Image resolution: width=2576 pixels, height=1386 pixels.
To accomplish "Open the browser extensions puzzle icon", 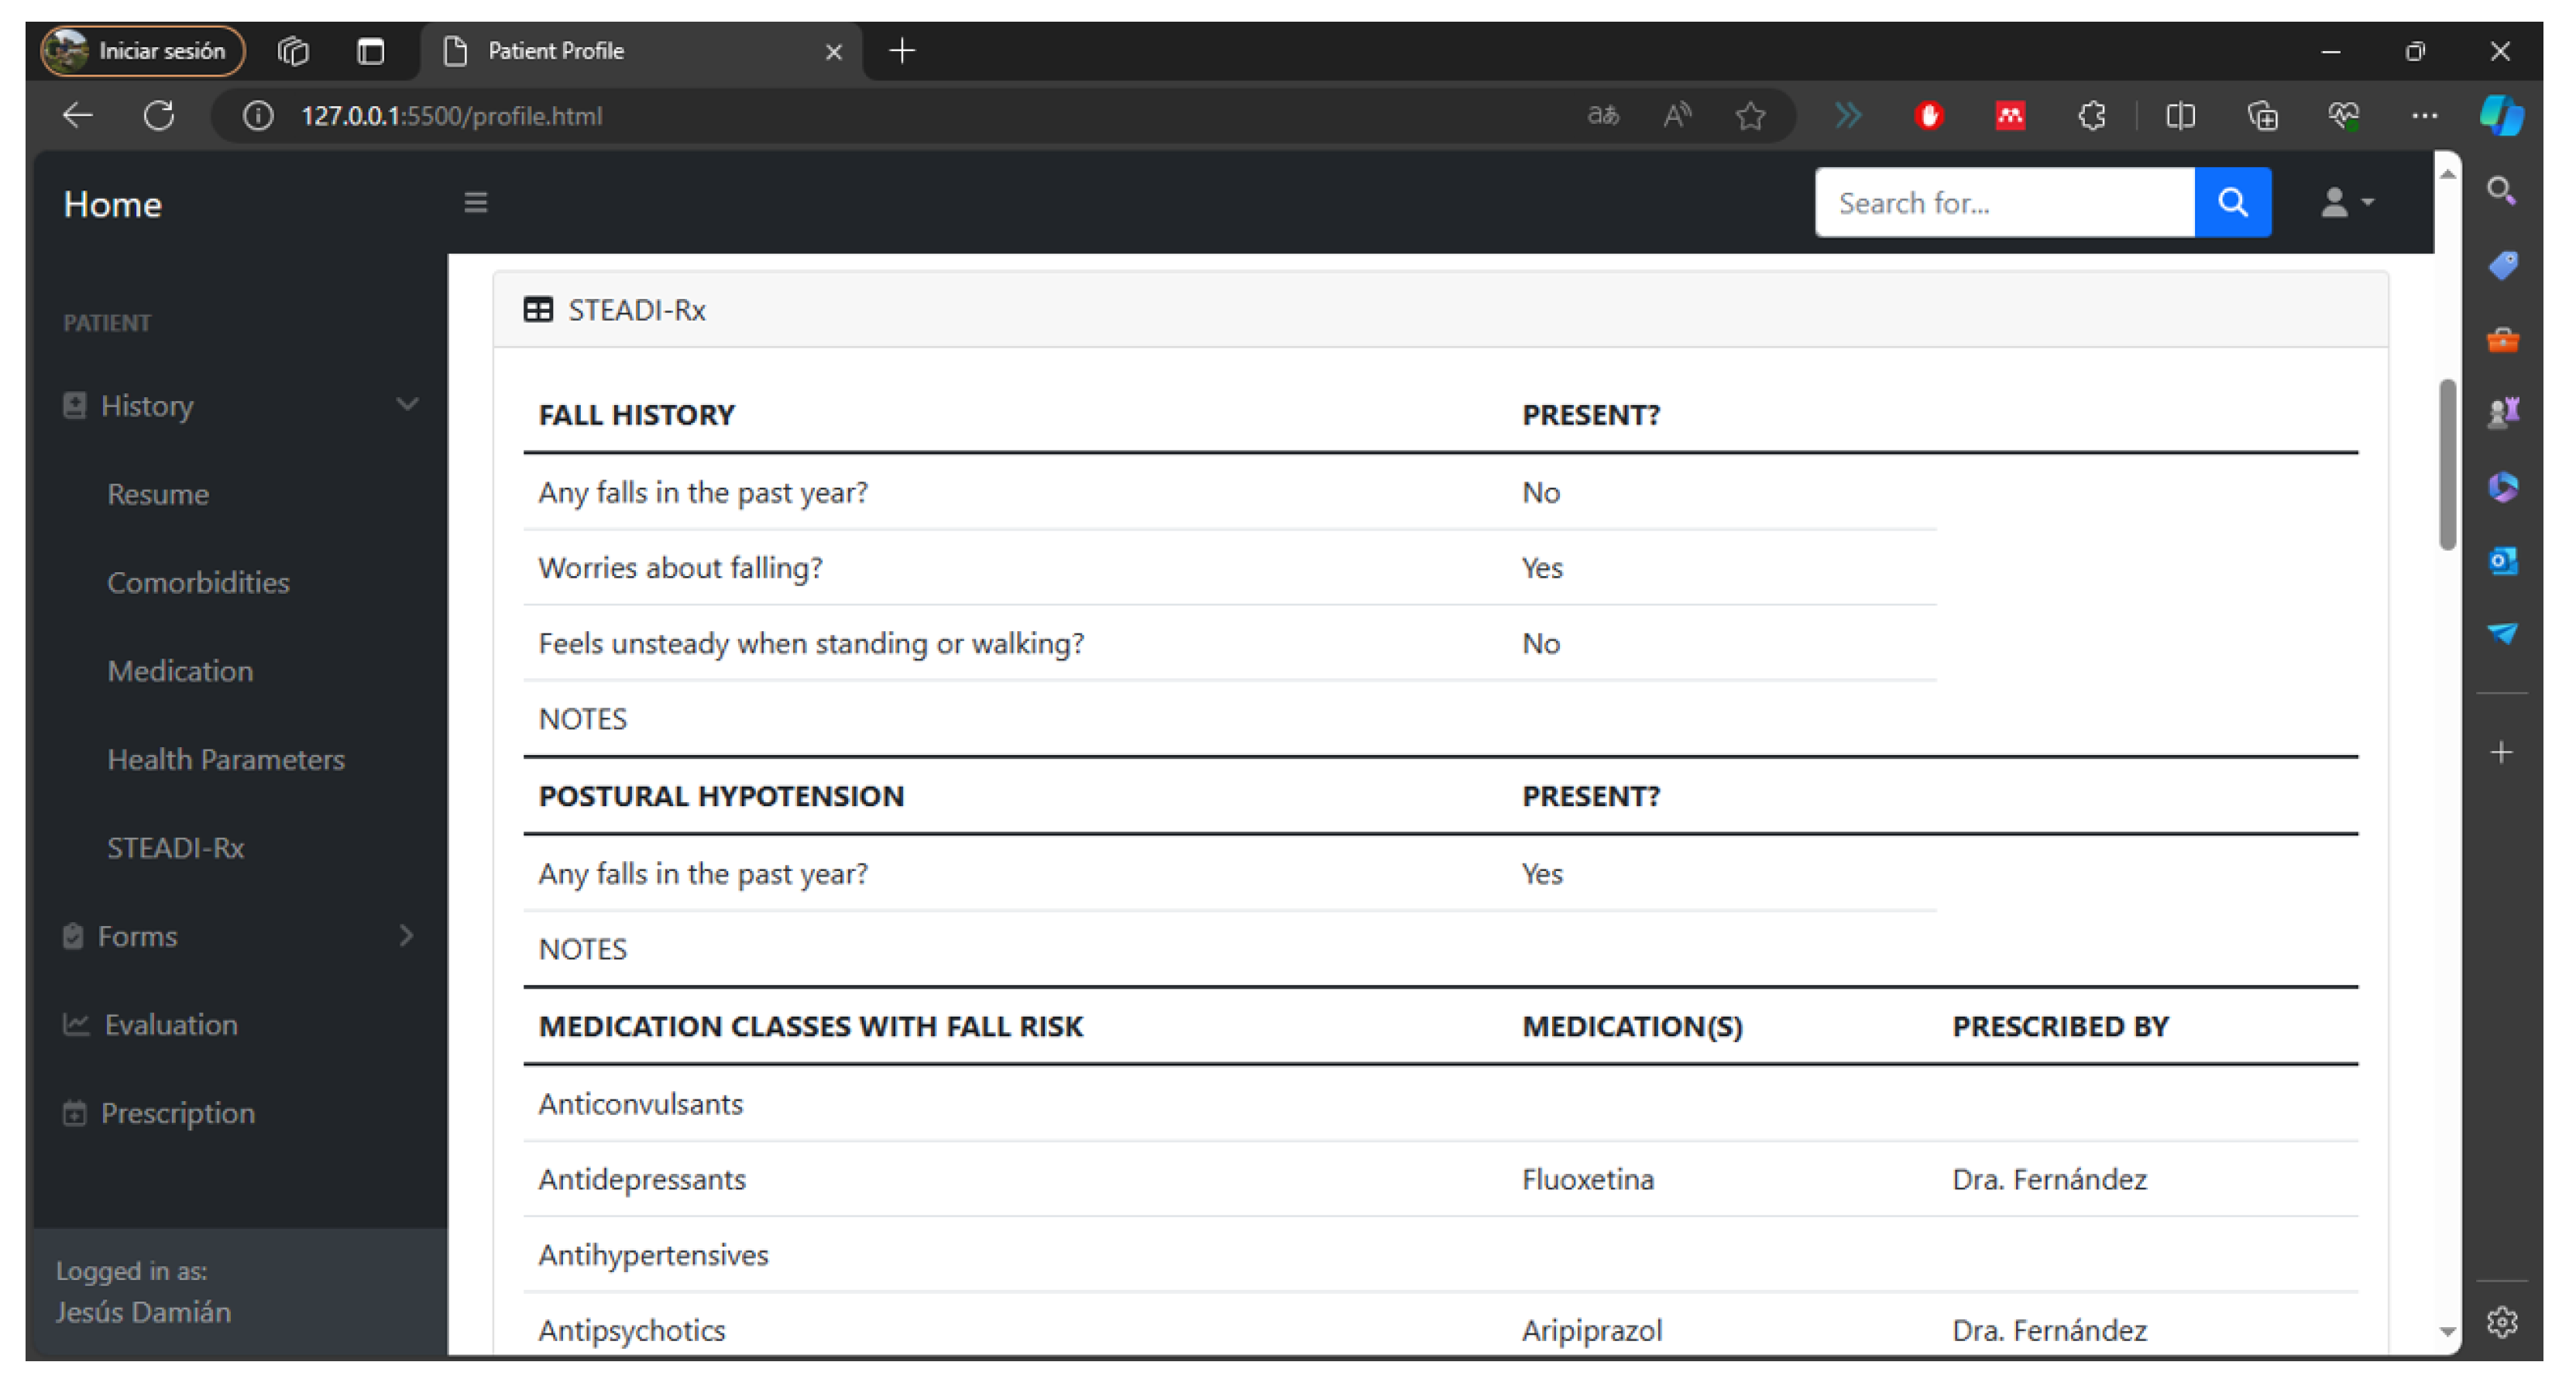I will pyautogui.click(x=2091, y=116).
